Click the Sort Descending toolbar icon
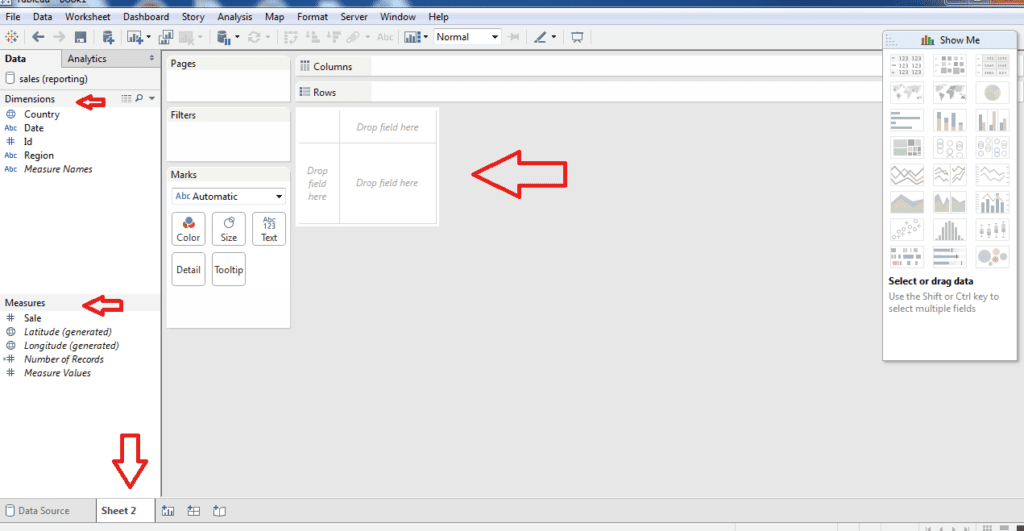Screen dimensions: 1024x531 (x=334, y=37)
